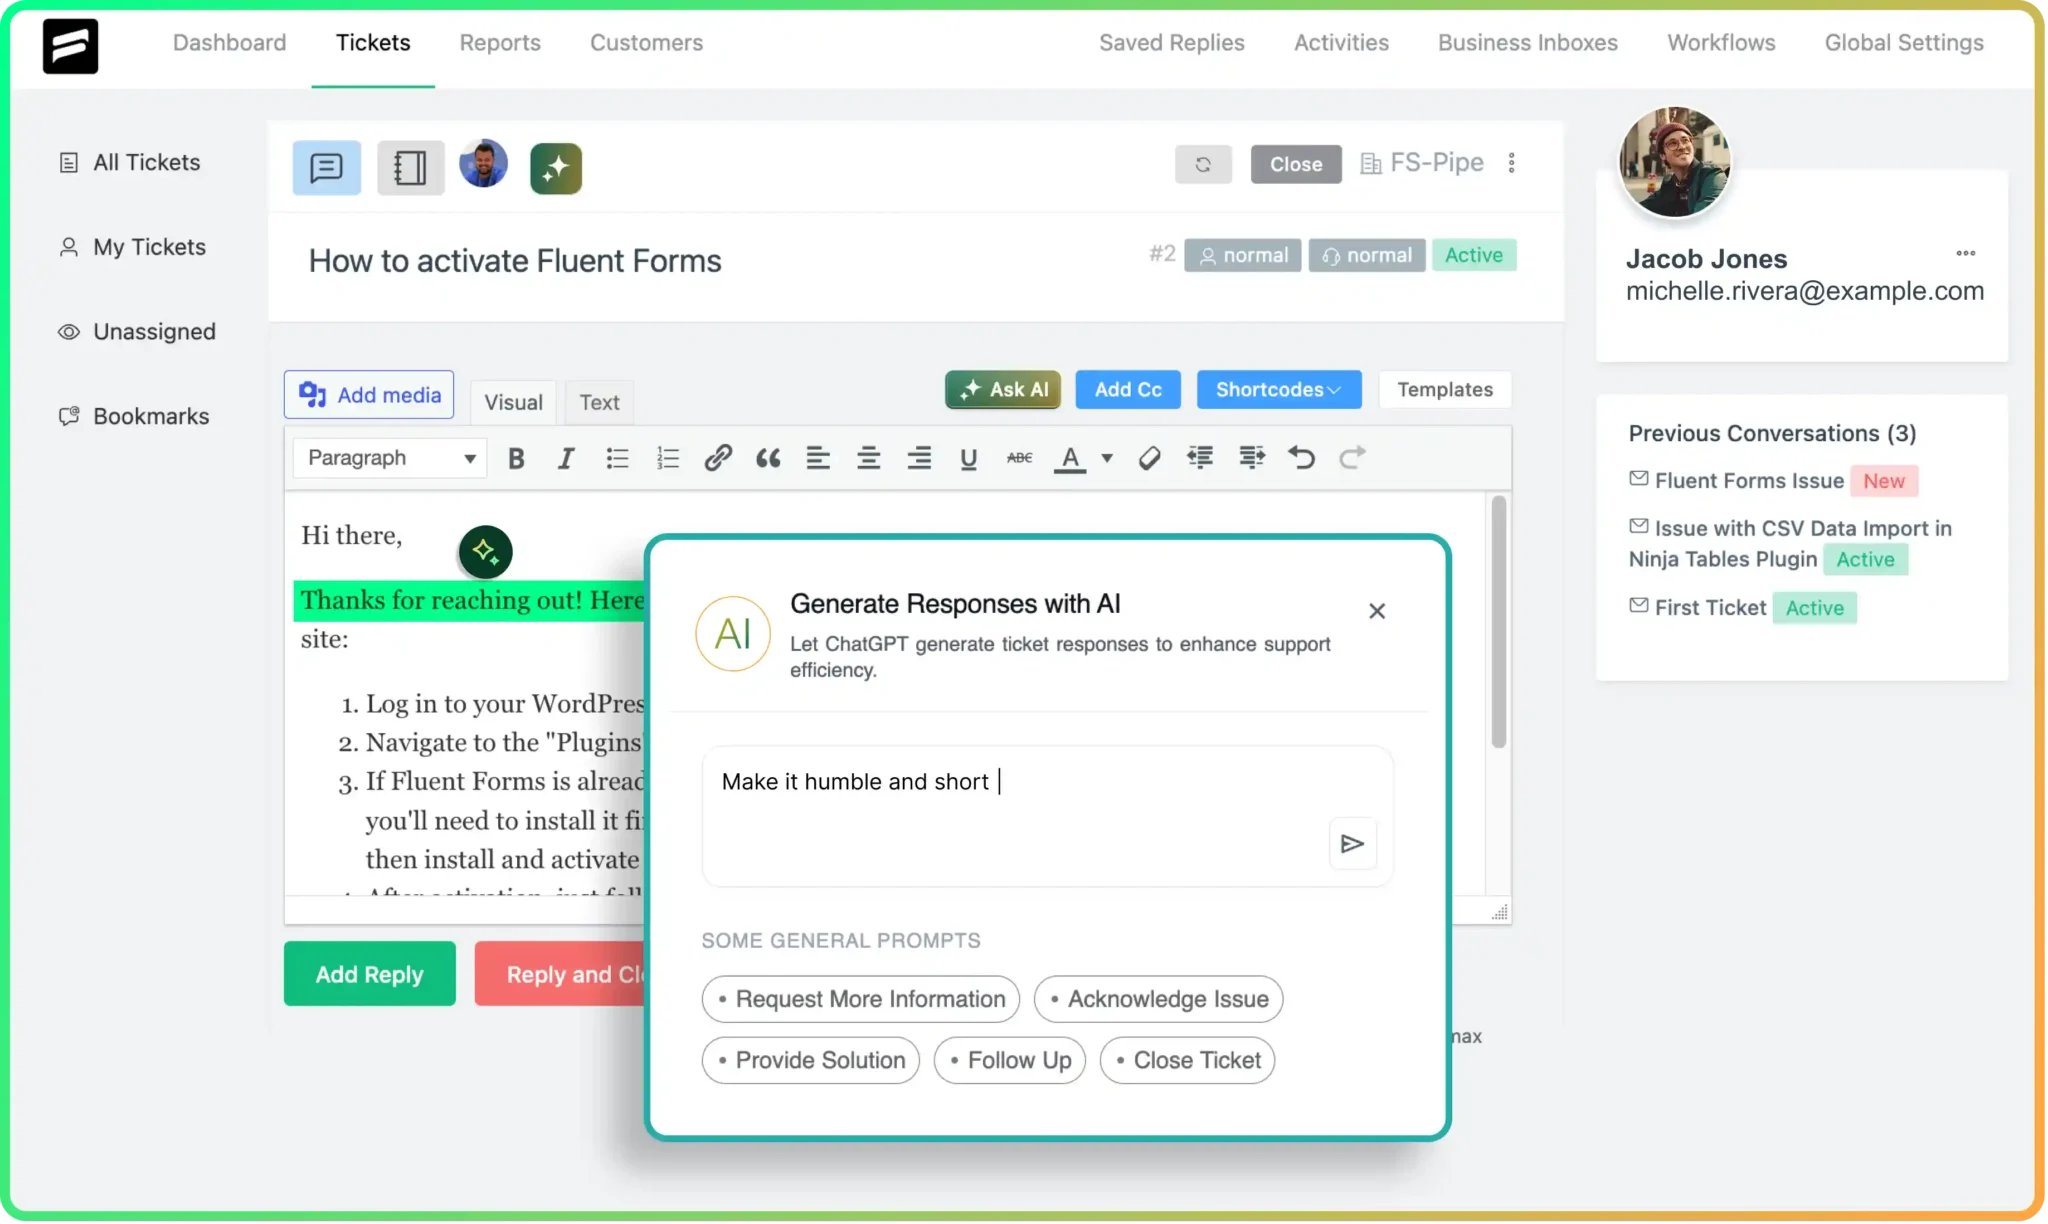This screenshot has height=1224, width=2048.
Task: Click the text color A swatch
Action: (1070, 458)
